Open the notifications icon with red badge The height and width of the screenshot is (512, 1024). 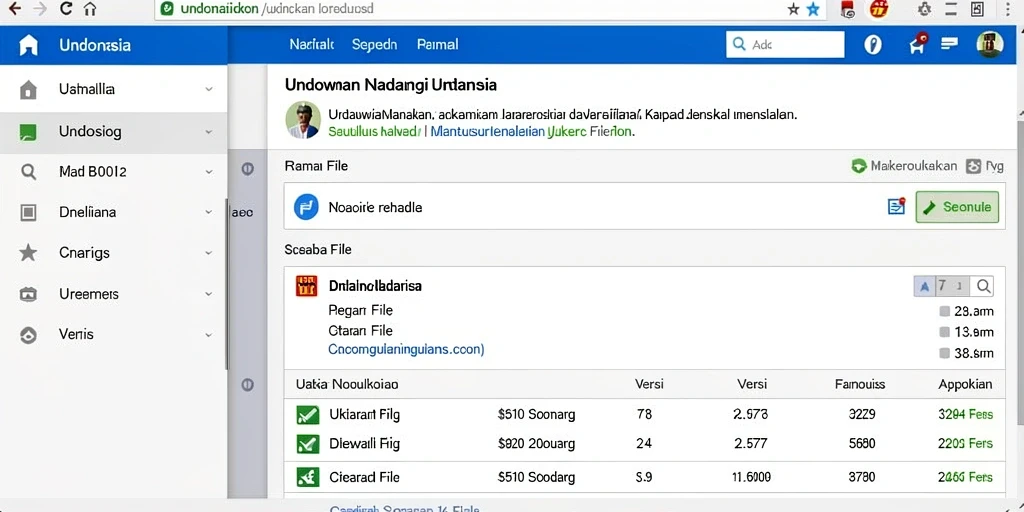(x=918, y=43)
